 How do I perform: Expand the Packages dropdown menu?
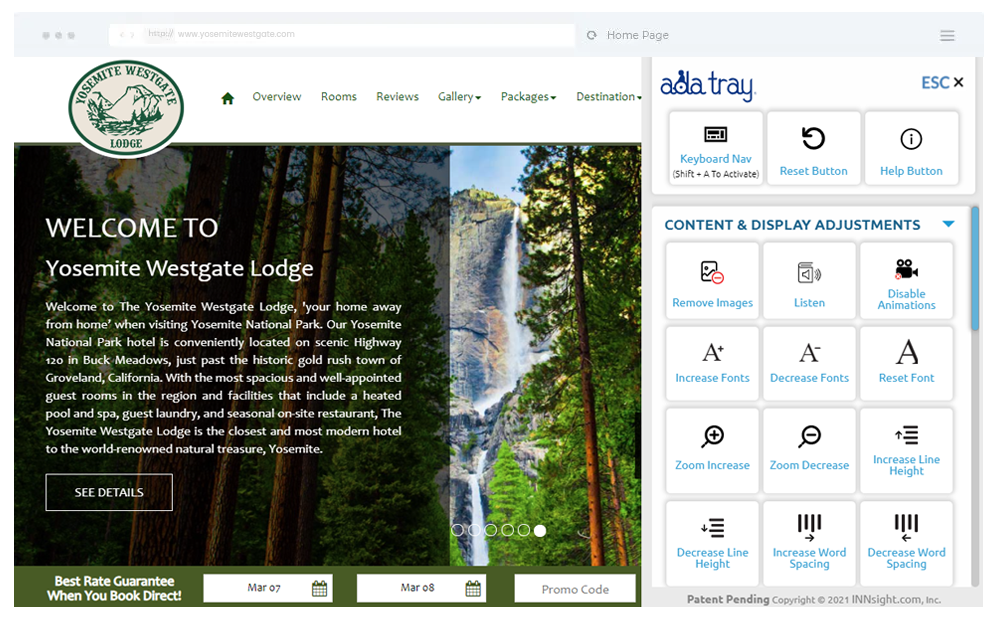click(x=528, y=96)
